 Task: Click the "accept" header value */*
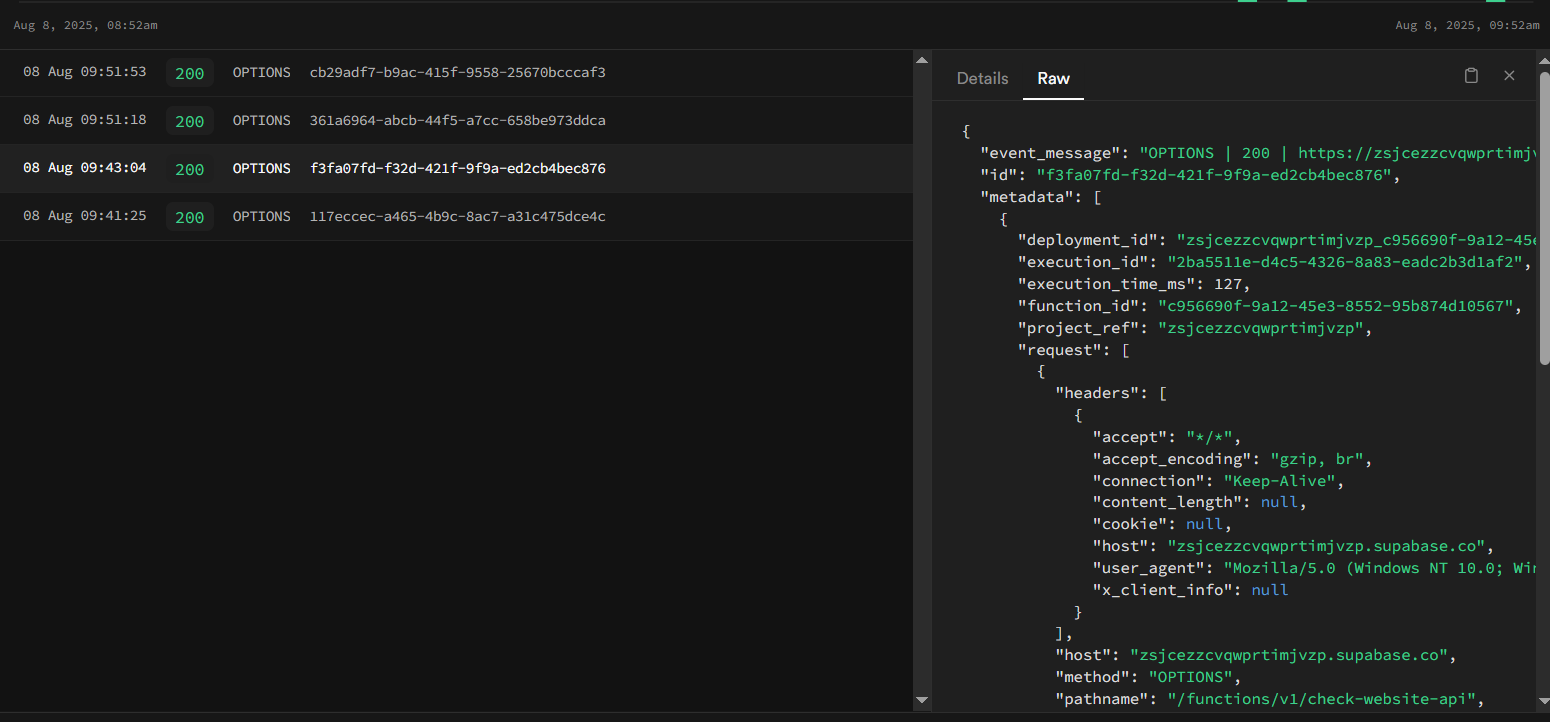(1208, 437)
